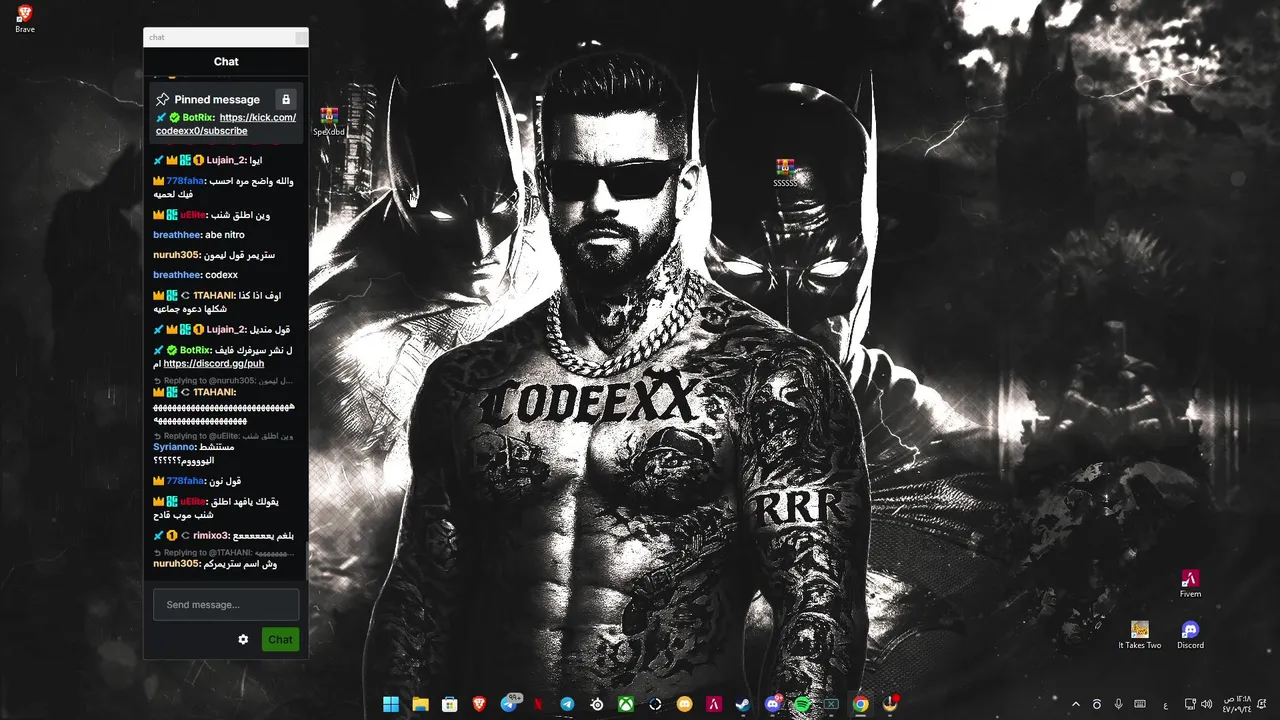
Task: Open chat settings gear icon
Action: pyautogui.click(x=243, y=639)
